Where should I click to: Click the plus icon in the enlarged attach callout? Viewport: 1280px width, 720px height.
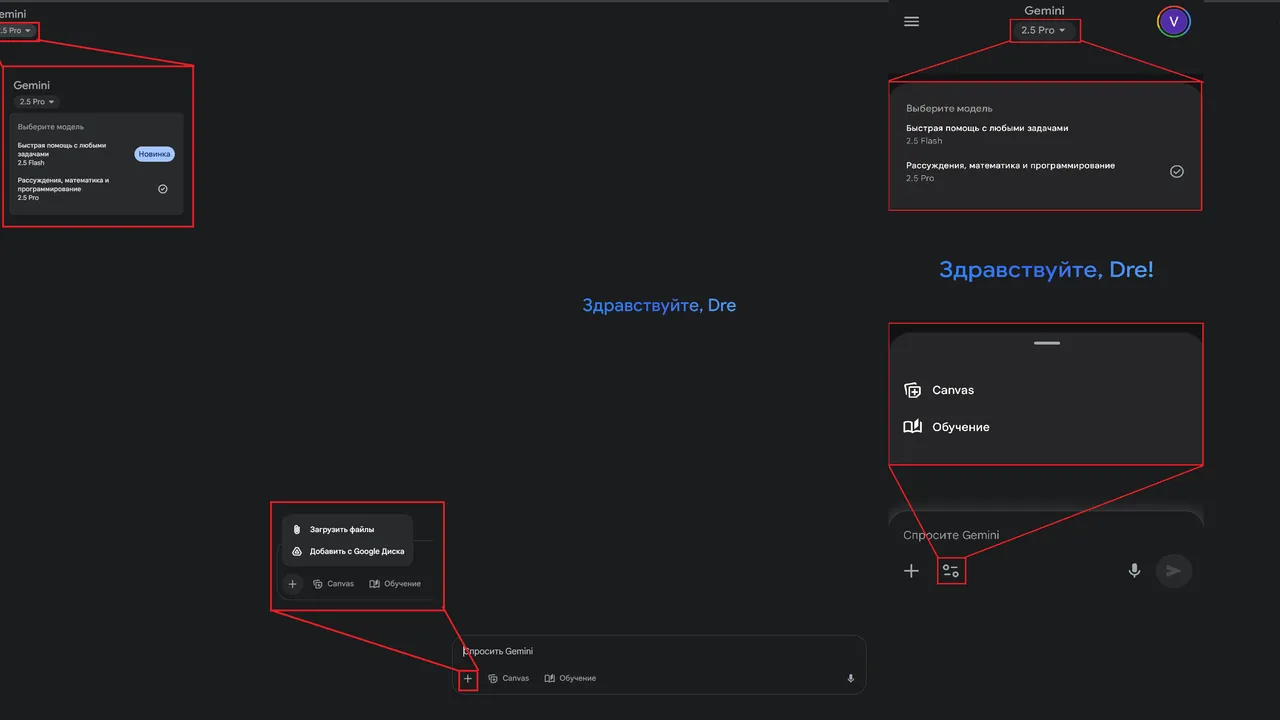[x=292, y=583]
